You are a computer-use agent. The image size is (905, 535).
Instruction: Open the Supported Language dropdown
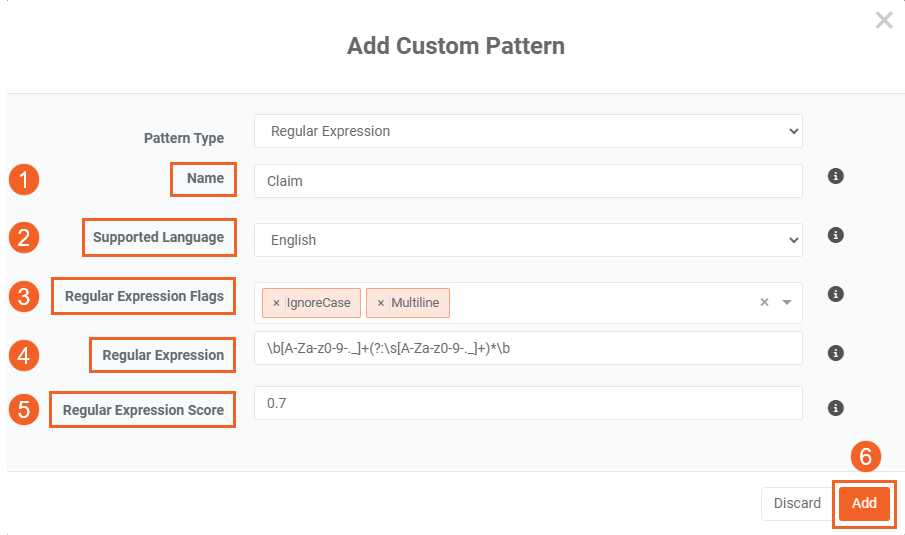pos(528,240)
